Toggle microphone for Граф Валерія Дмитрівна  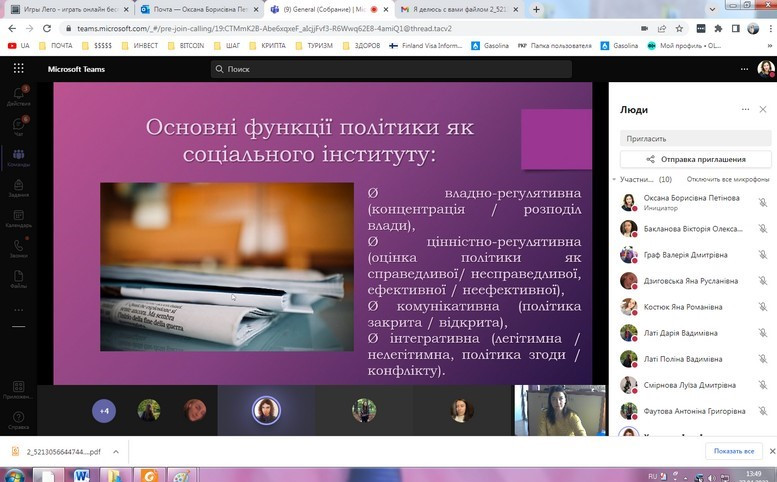pos(763,255)
